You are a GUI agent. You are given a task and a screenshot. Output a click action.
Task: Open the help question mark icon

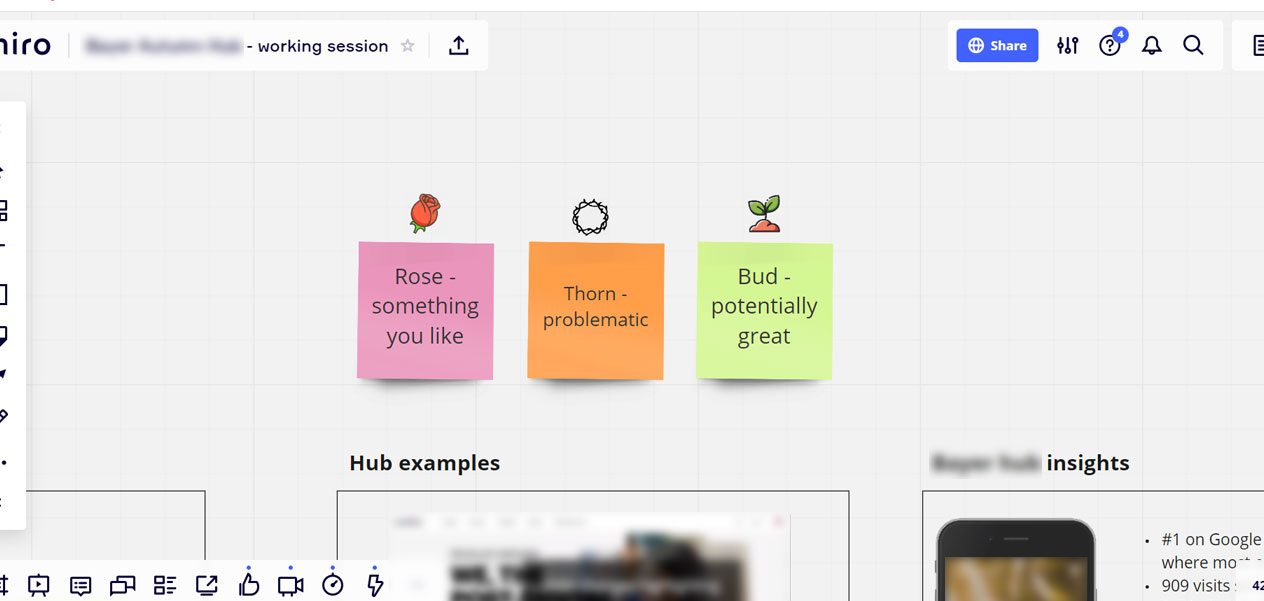point(1110,46)
